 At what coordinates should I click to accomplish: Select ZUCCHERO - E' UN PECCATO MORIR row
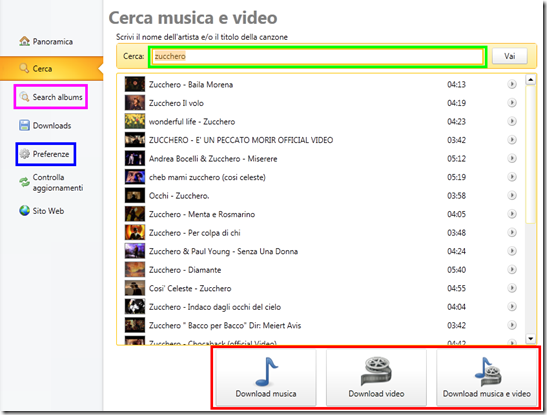point(321,140)
